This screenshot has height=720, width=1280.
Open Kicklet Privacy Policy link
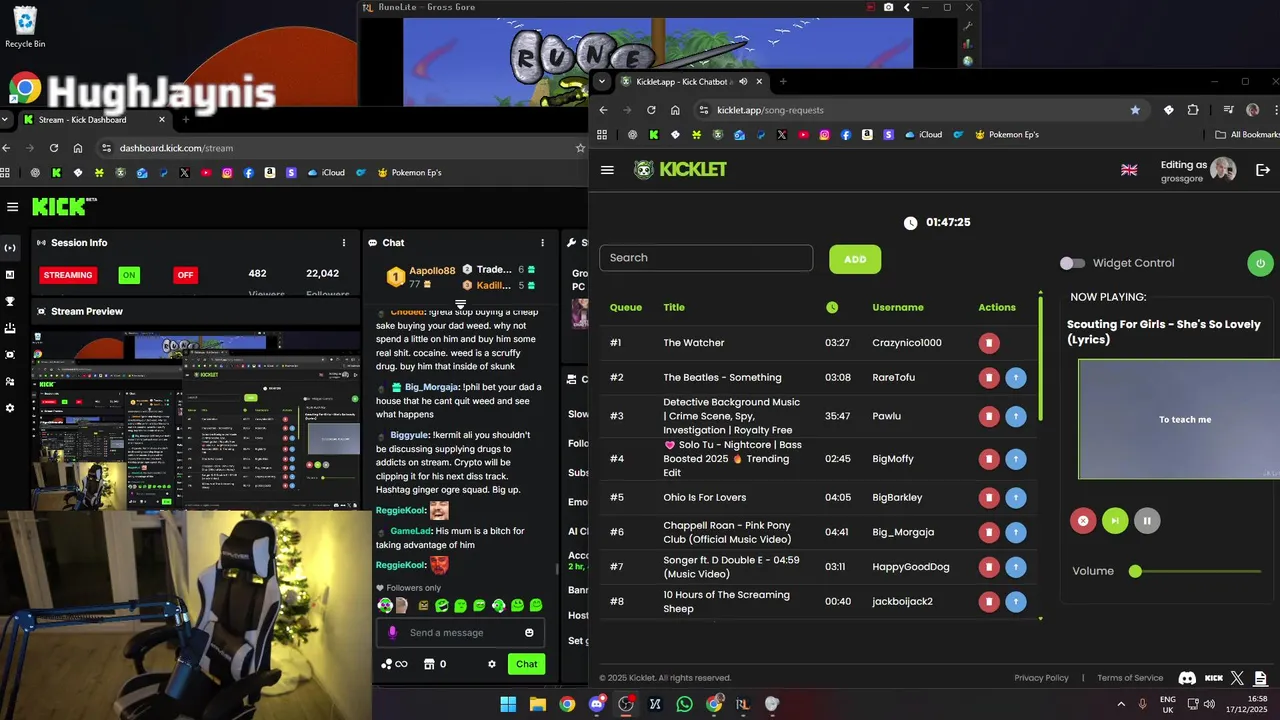1041,678
